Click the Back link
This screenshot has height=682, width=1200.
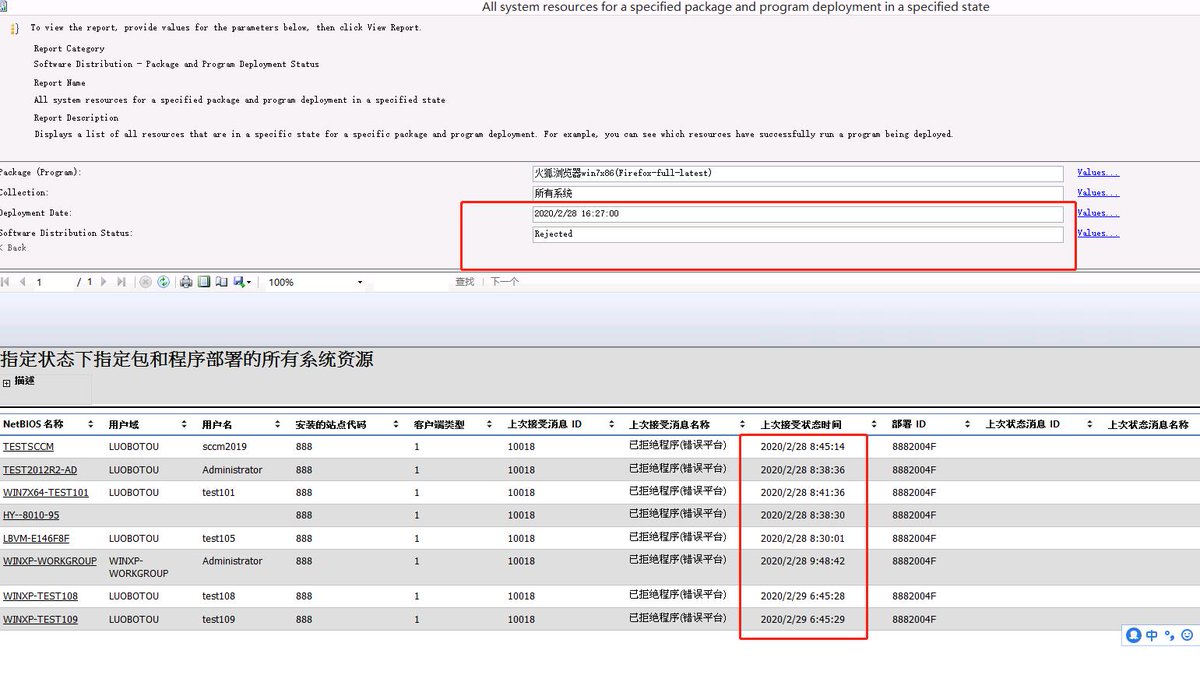pyautogui.click(x=13, y=247)
